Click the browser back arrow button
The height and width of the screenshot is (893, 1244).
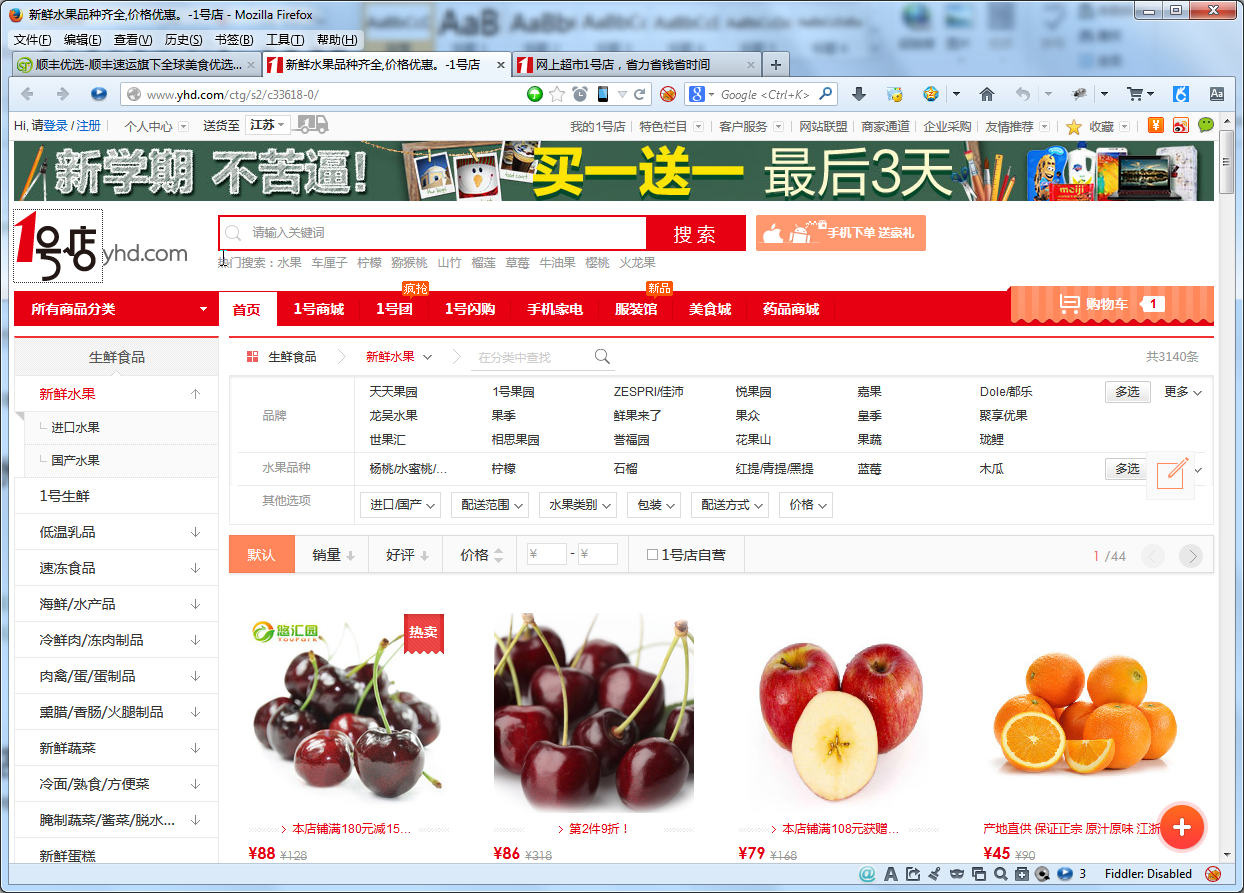[x=27, y=94]
